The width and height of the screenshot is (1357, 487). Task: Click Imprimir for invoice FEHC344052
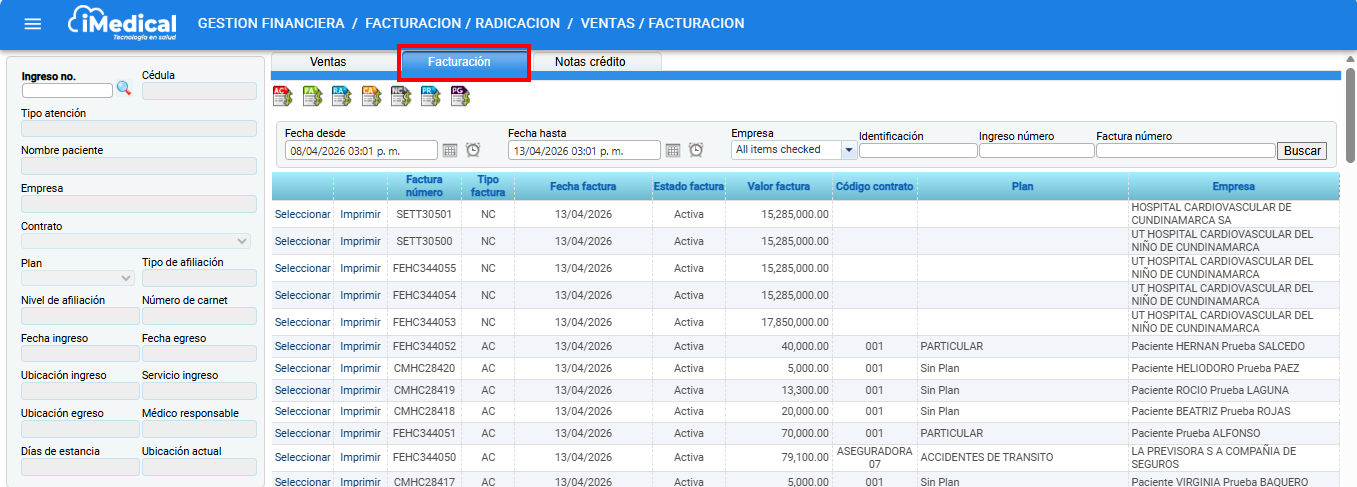tap(360, 347)
